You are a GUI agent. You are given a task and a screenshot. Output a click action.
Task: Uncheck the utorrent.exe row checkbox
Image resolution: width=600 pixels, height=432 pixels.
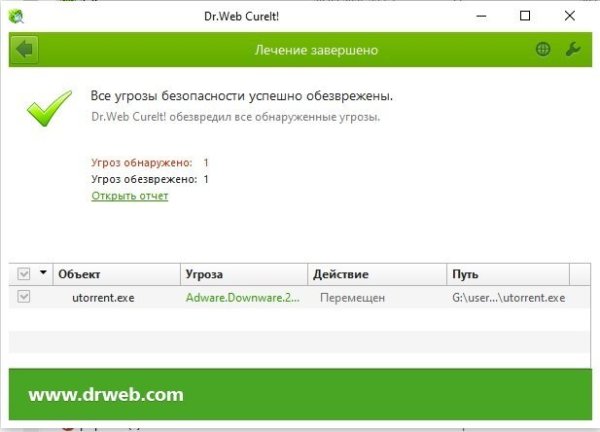pos(24,297)
